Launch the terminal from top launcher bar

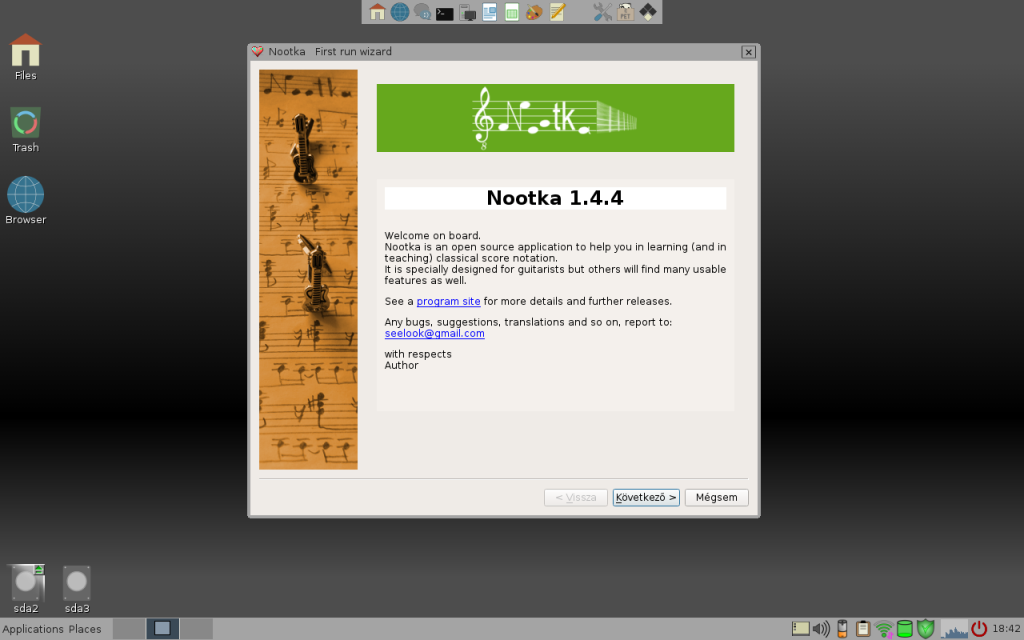445,12
